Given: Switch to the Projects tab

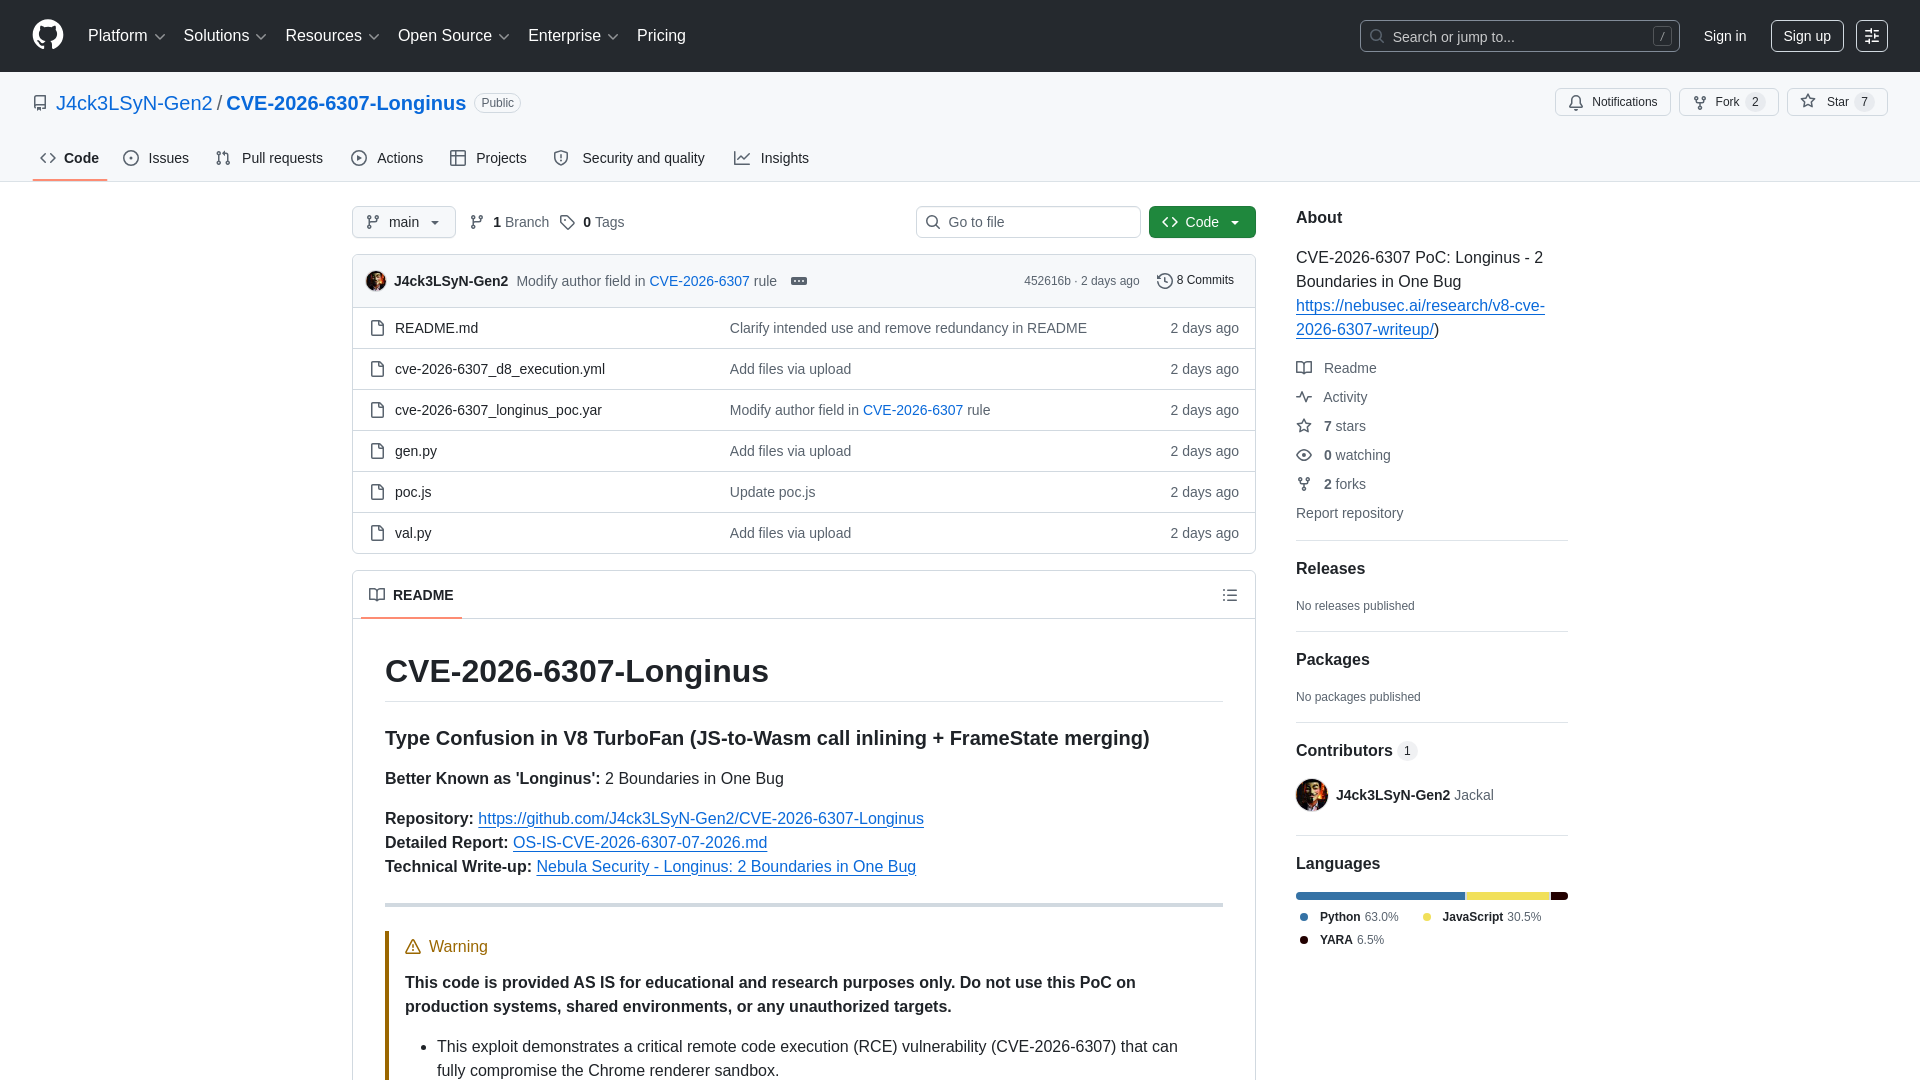Looking at the screenshot, I should [488, 158].
